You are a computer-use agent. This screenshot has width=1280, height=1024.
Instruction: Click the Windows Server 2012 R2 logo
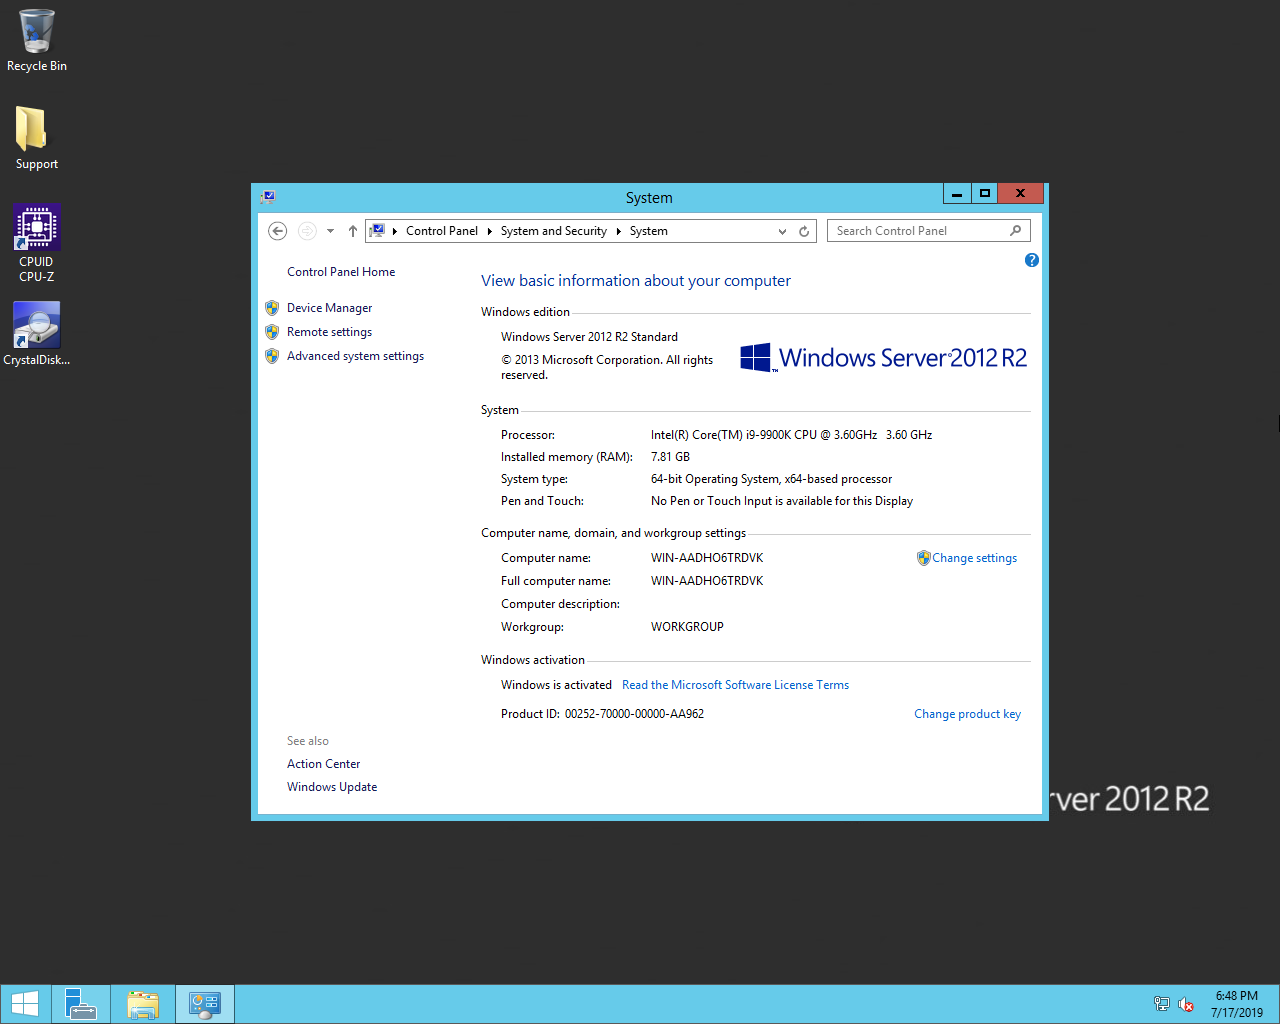[x=883, y=358]
